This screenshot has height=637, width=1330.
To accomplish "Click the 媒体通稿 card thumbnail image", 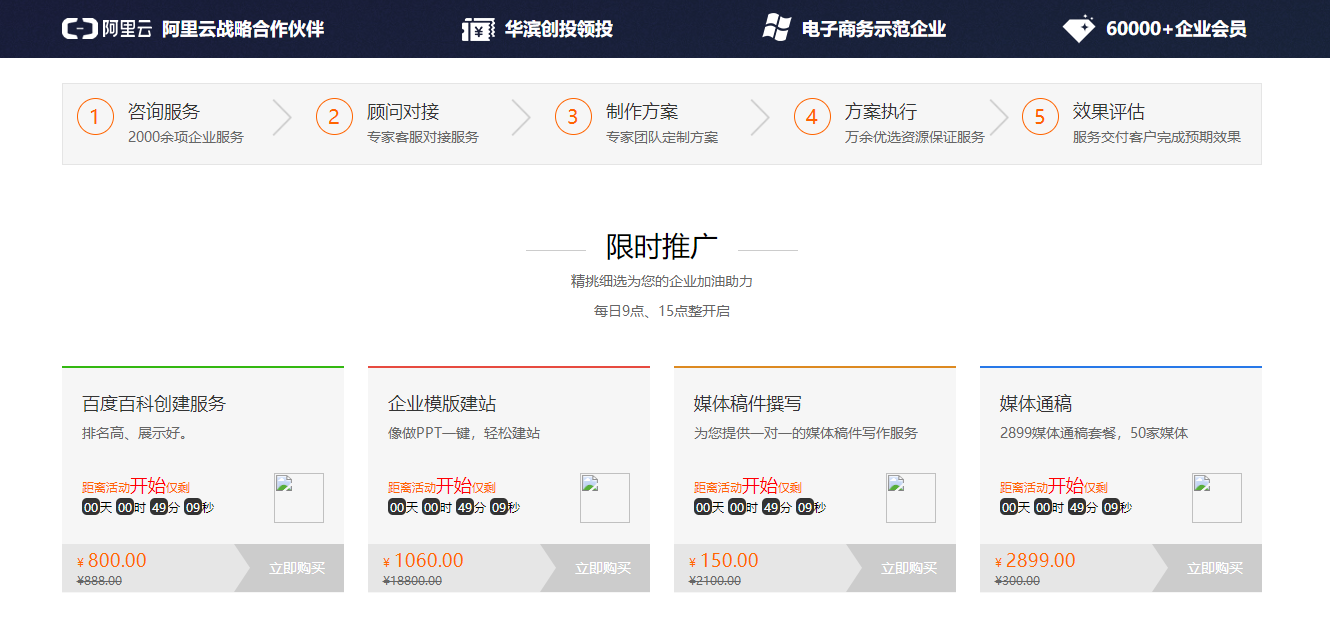I will tap(1216, 498).
